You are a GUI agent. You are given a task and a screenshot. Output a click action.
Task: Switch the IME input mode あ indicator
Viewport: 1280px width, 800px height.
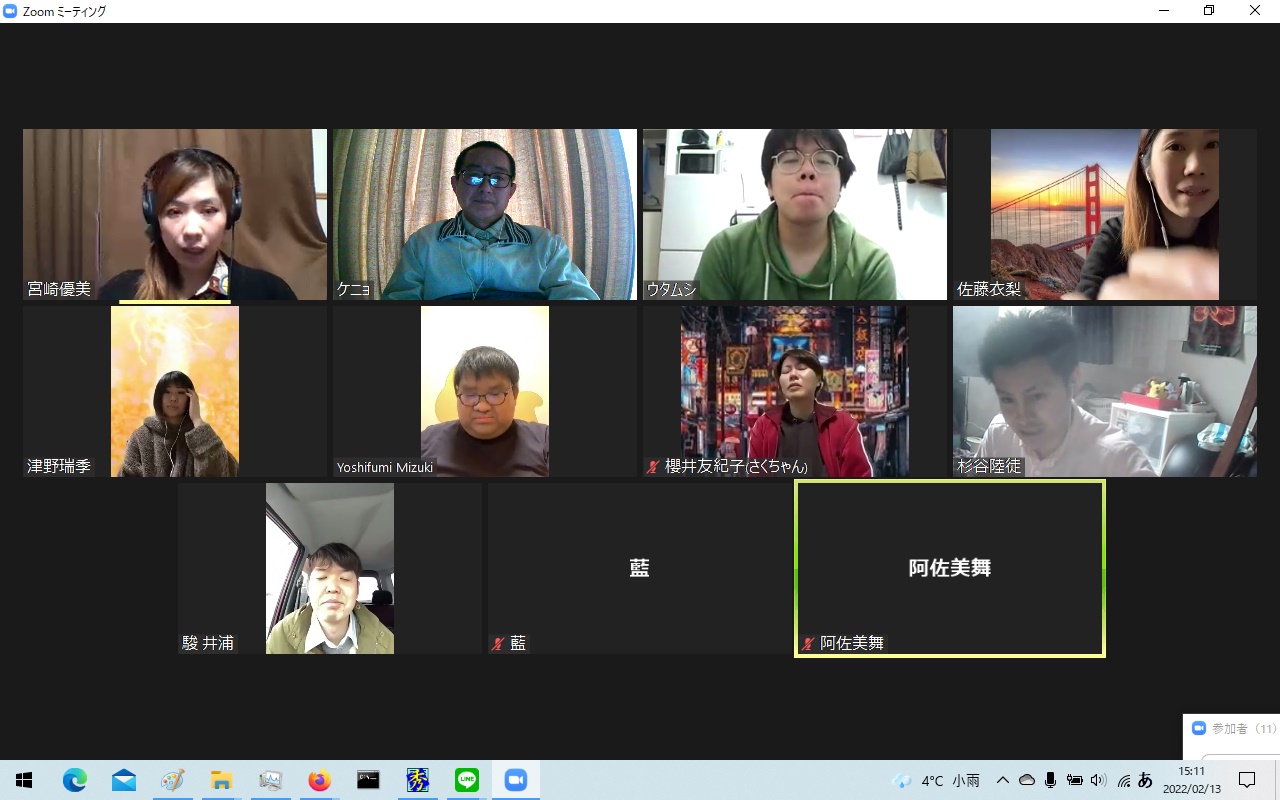(x=1145, y=780)
